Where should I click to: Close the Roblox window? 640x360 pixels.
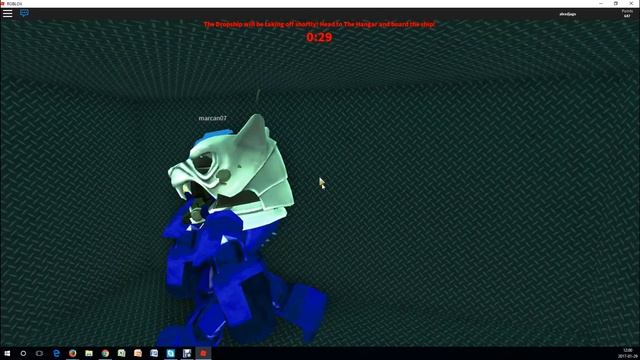point(631,3)
